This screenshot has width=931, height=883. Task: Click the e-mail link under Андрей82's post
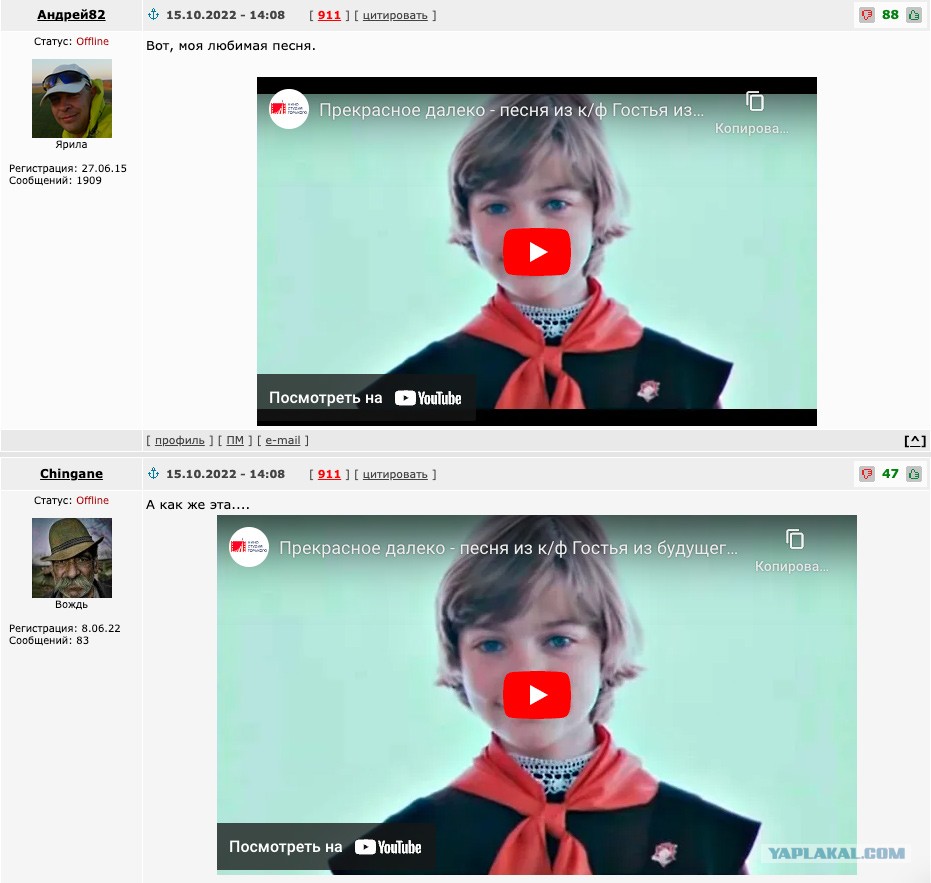coord(283,441)
